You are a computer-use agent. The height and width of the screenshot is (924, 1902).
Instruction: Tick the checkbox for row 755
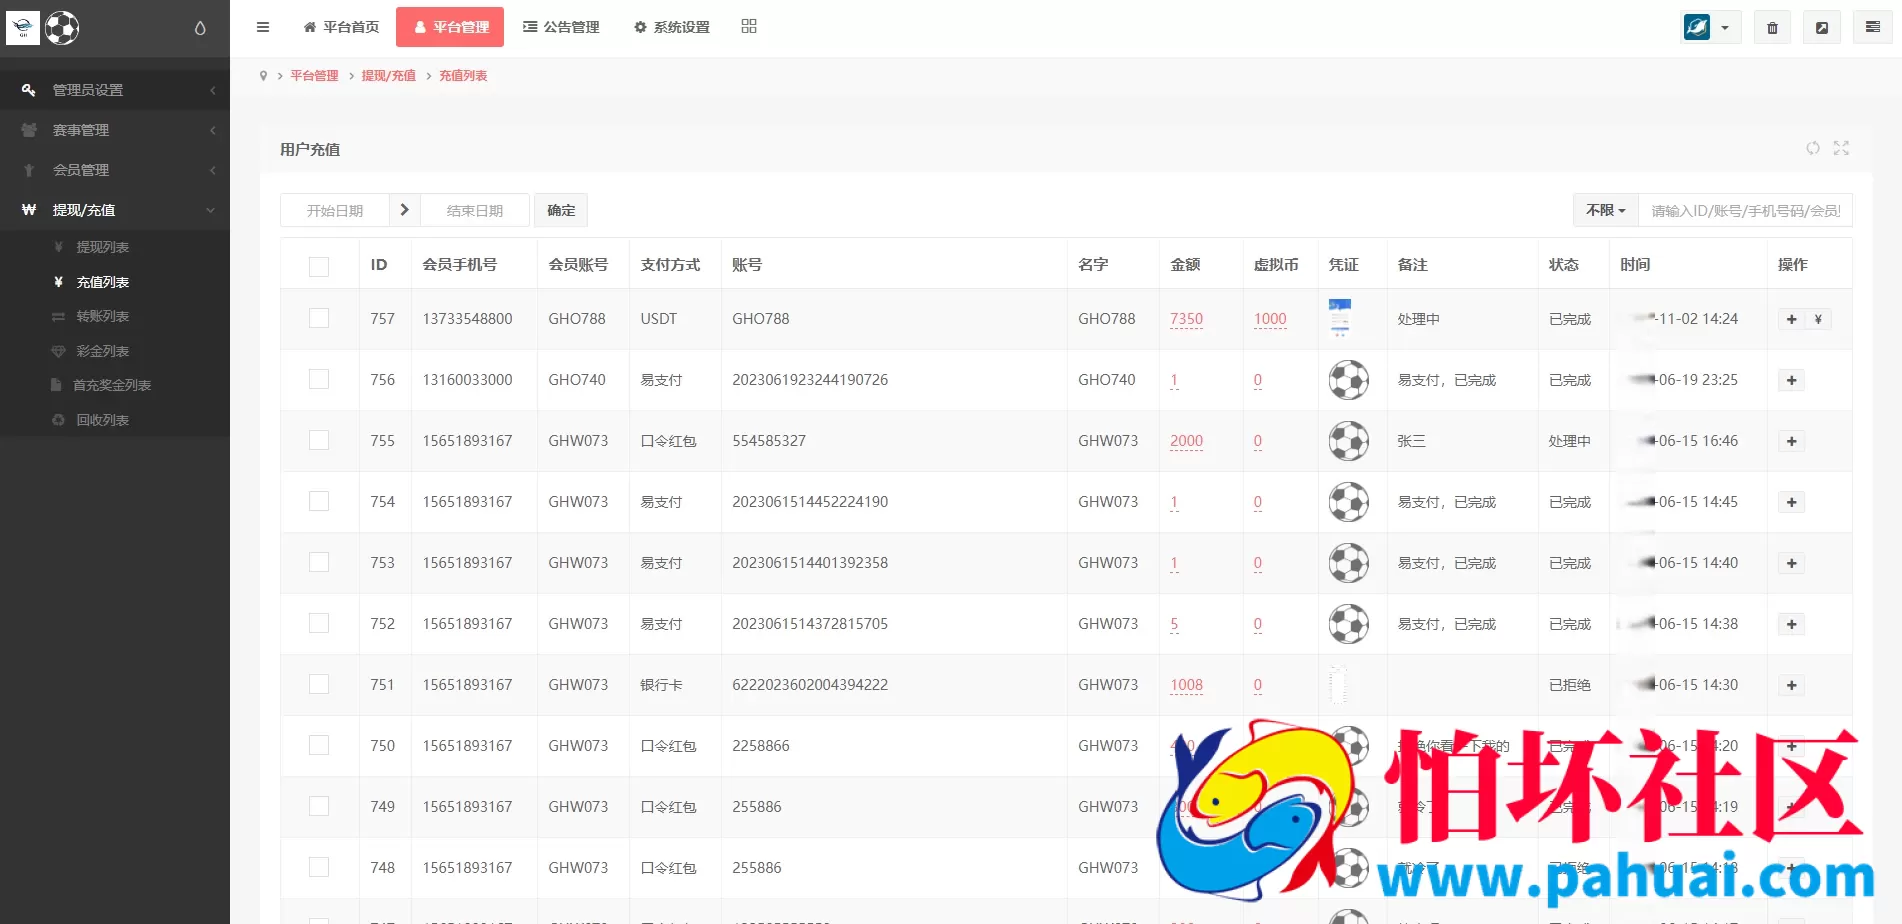tap(319, 440)
